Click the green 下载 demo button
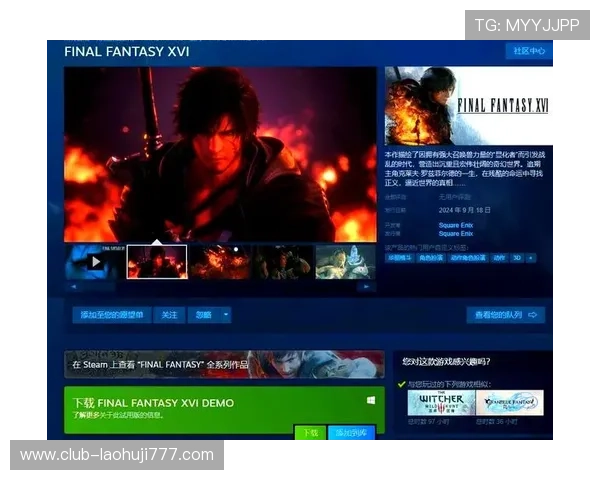Viewport: 600px width, 480px height. coord(310,432)
